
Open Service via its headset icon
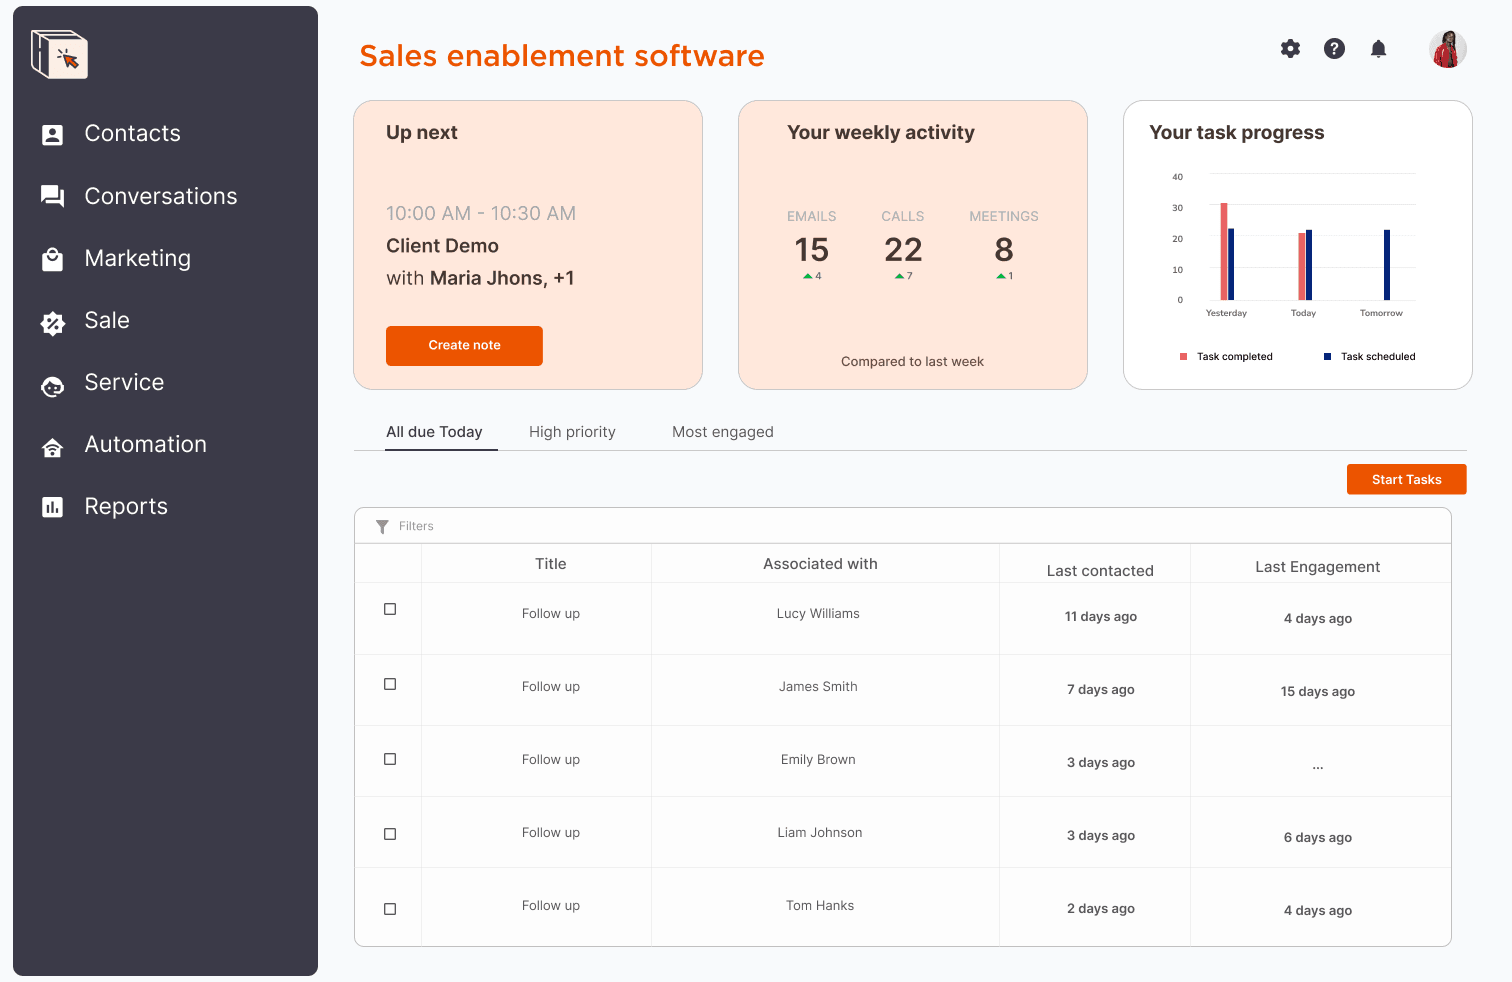[x=53, y=383]
